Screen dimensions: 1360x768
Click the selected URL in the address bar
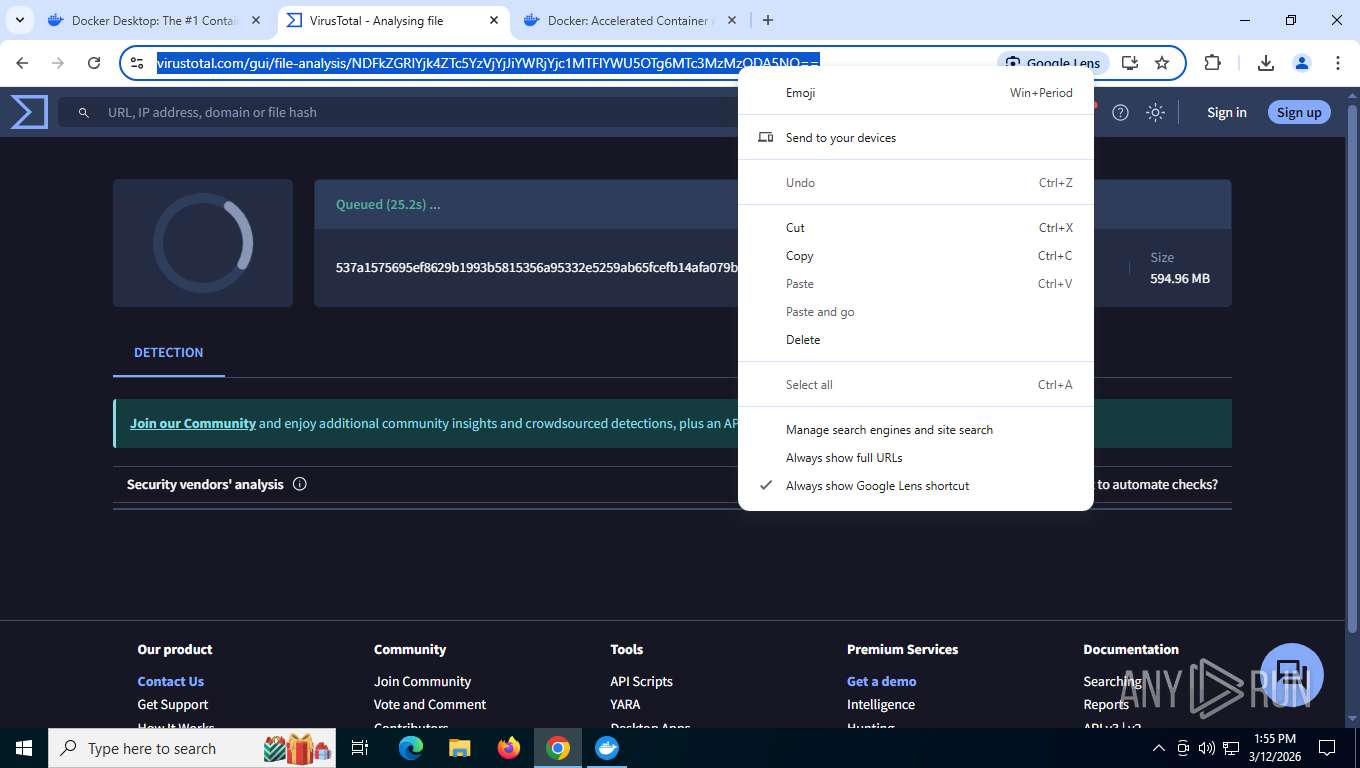coord(488,63)
